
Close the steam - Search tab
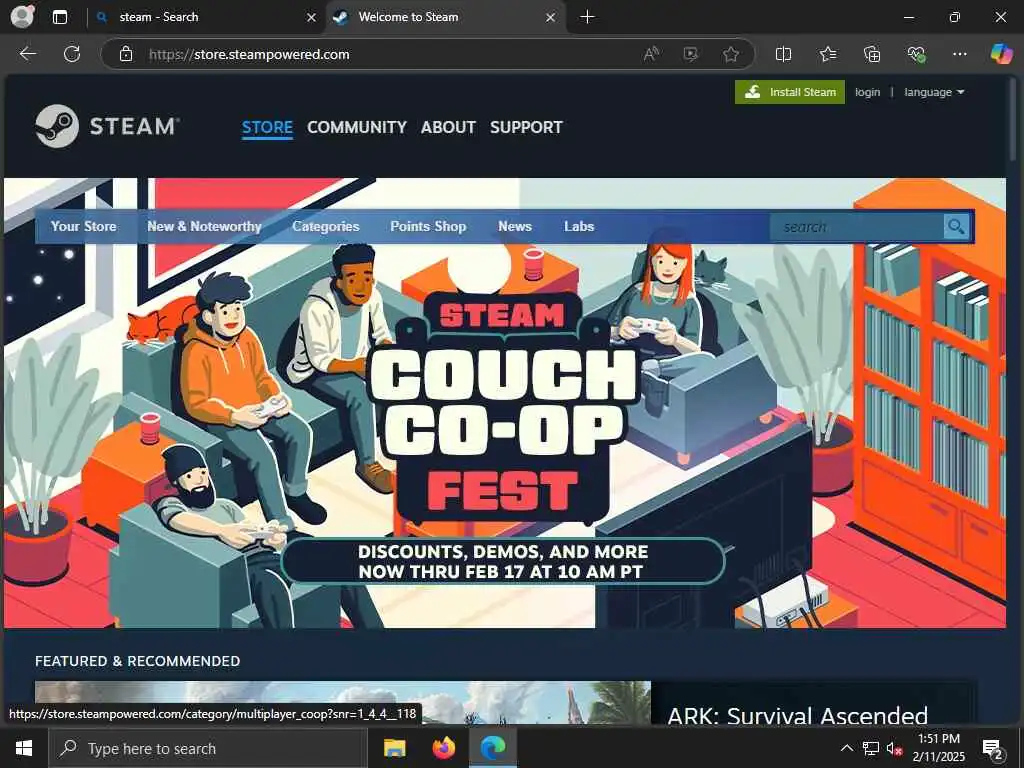click(312, 18)
